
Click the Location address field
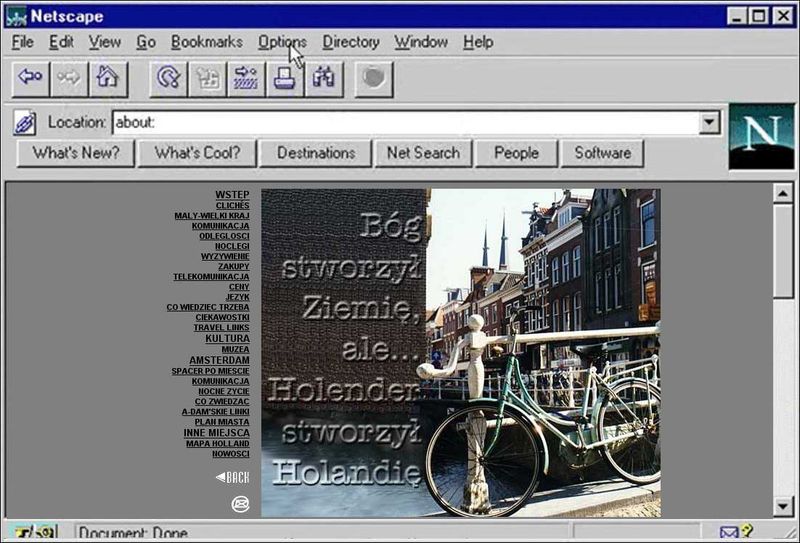coord(405,122)
